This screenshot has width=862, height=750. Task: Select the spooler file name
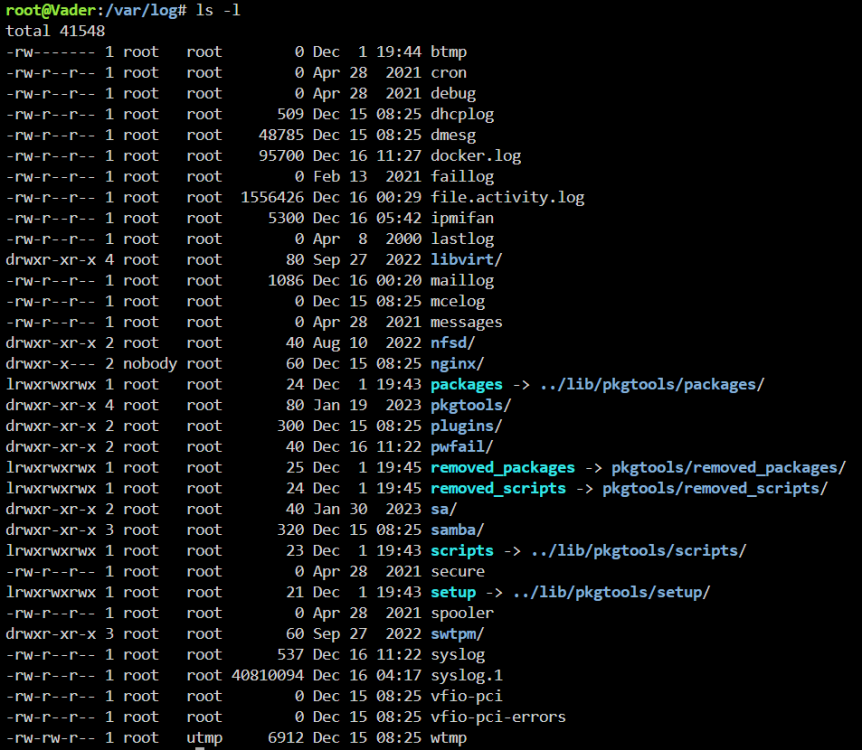462,614
